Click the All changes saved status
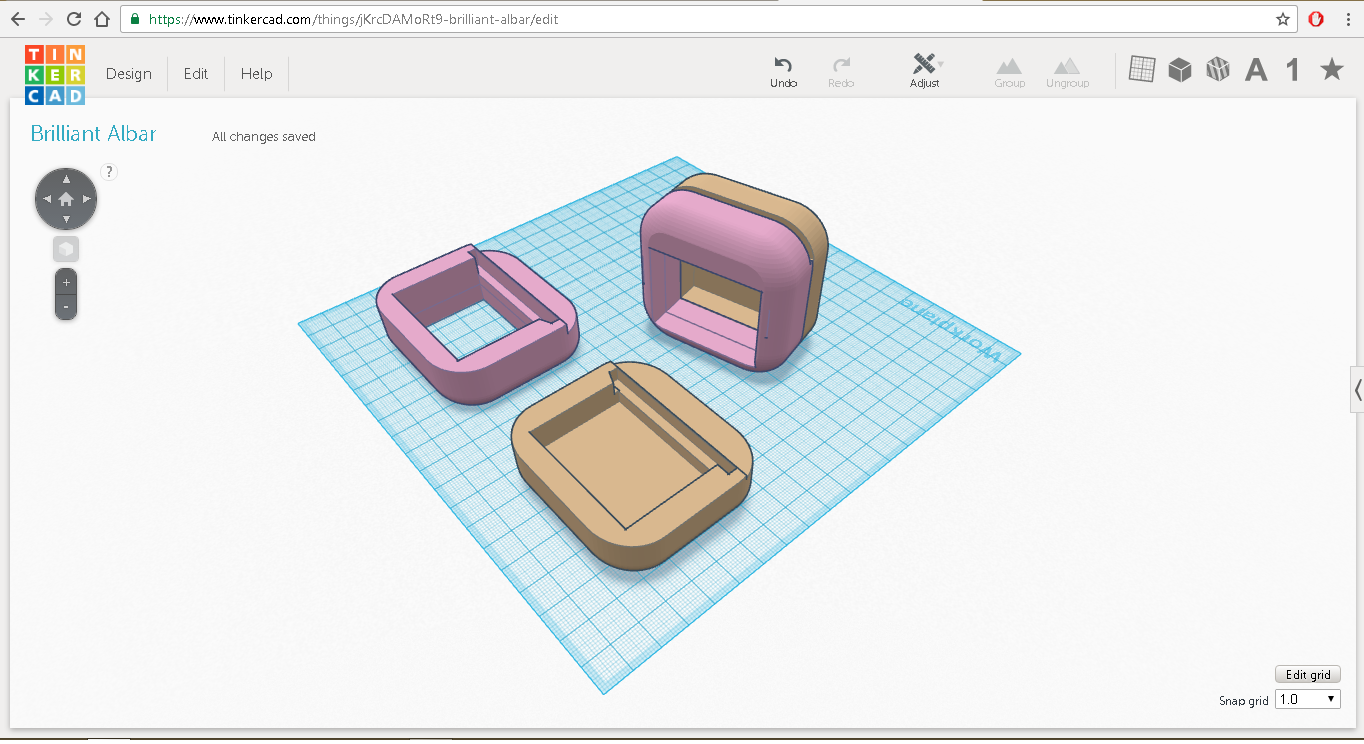Image resolution: width=1364 pixels, height=744 pixels. 264,137
